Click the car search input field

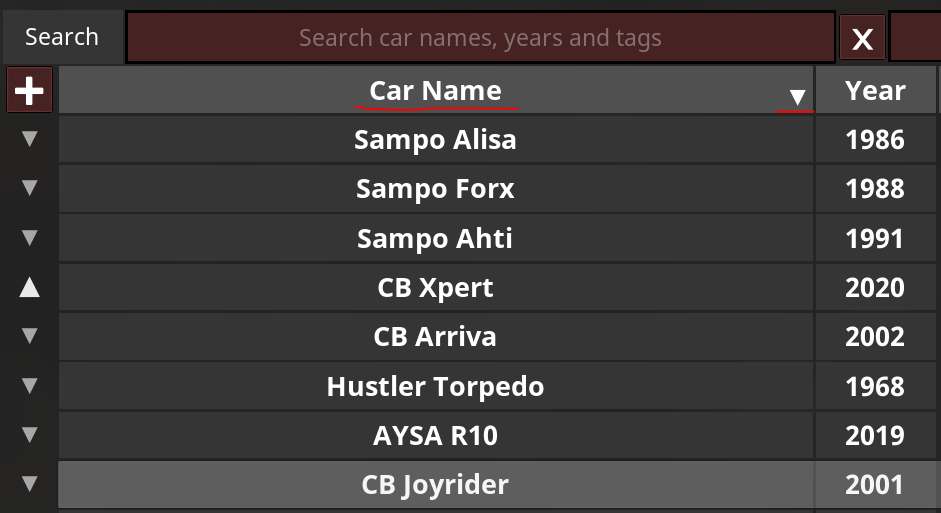pos(480,39)
